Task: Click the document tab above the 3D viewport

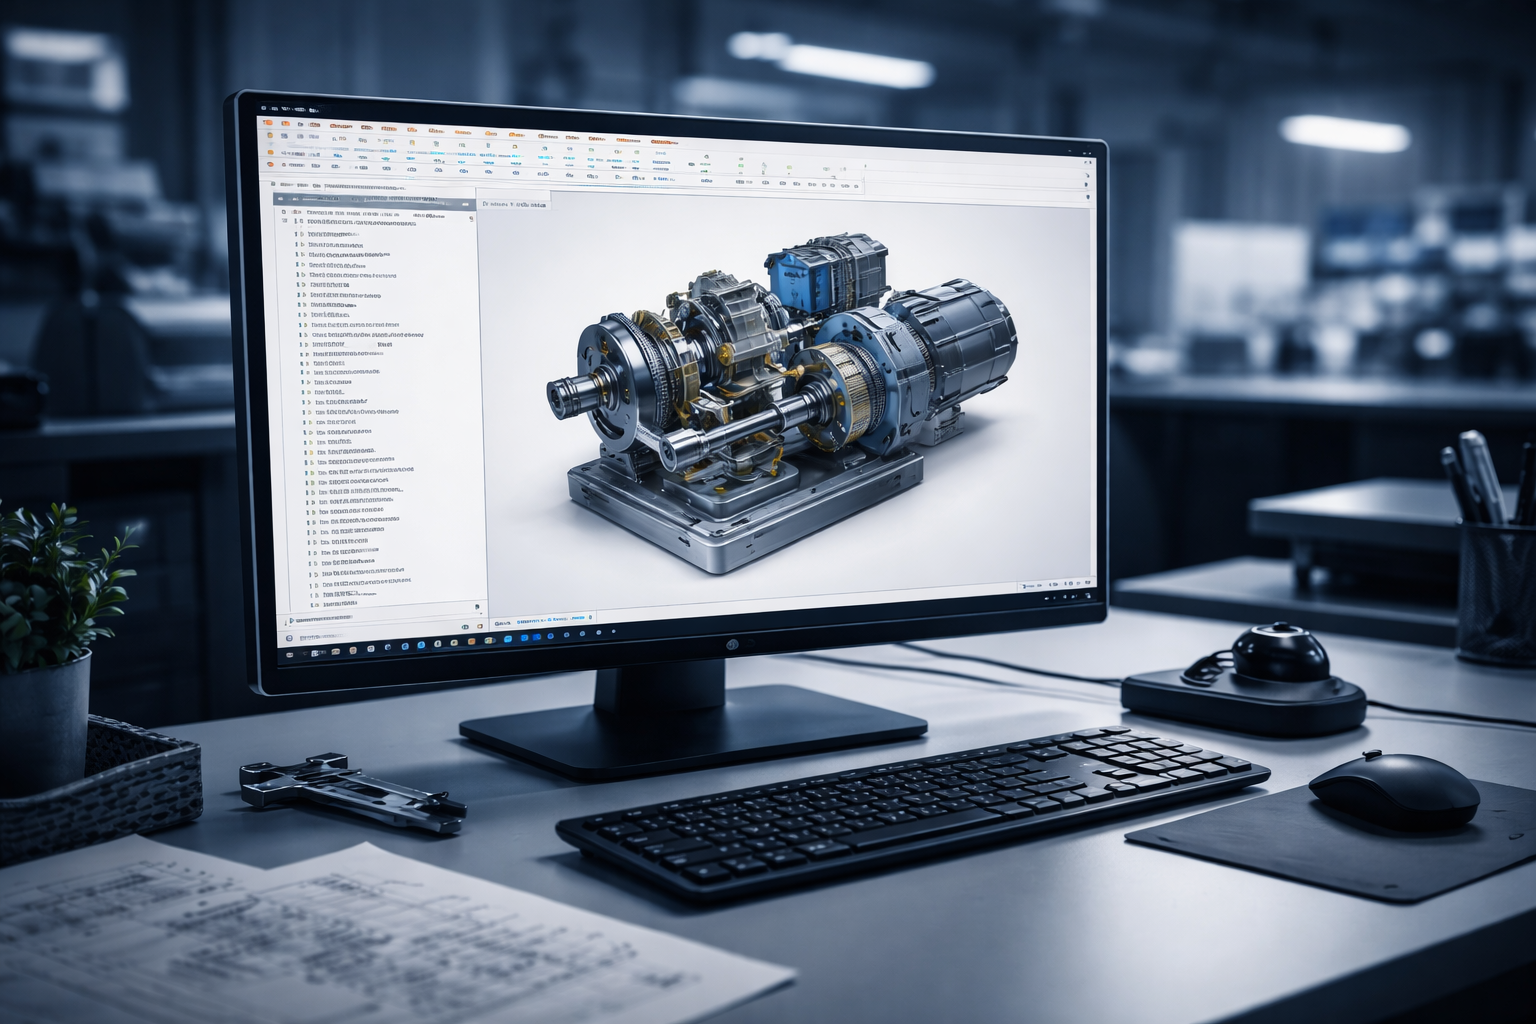Action: coord(515,204)
